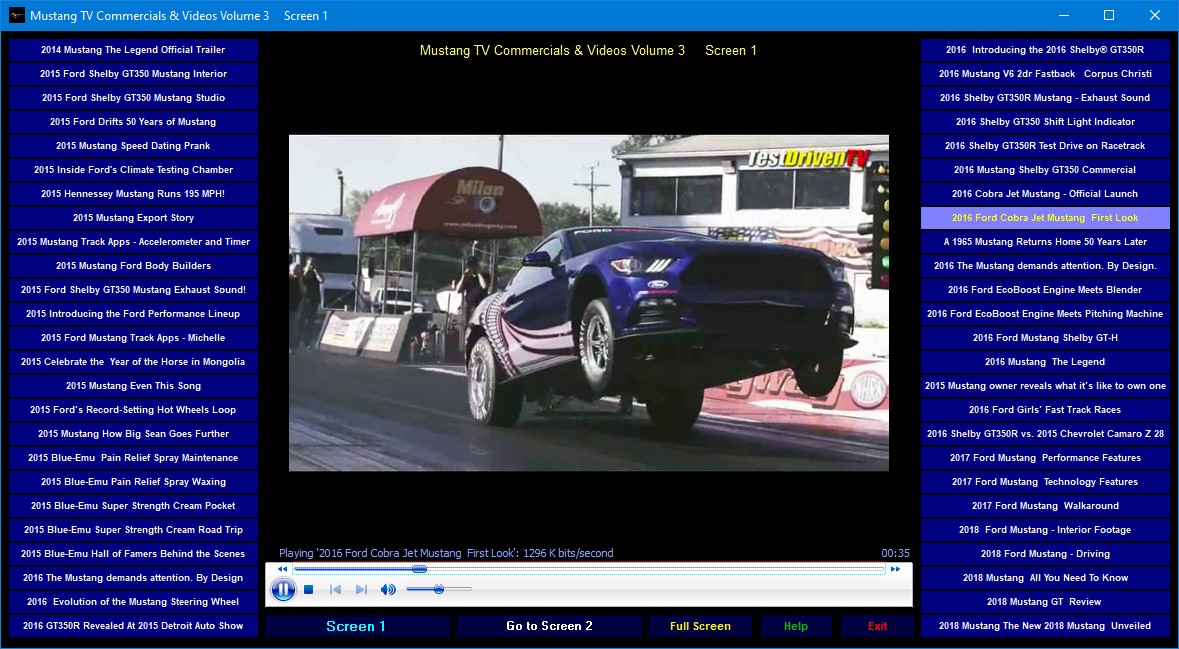Play 2015 Mustang How Big Sean Goes Further
The image size is (1179, 649).
pyautogui.click(x=133, y=434)
